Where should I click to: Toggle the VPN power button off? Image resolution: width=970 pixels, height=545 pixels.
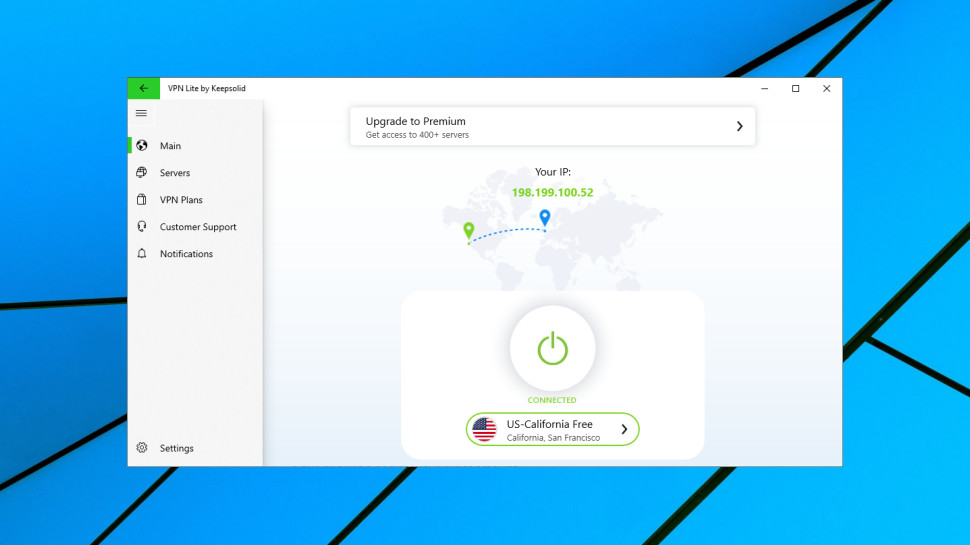[552, 348]
